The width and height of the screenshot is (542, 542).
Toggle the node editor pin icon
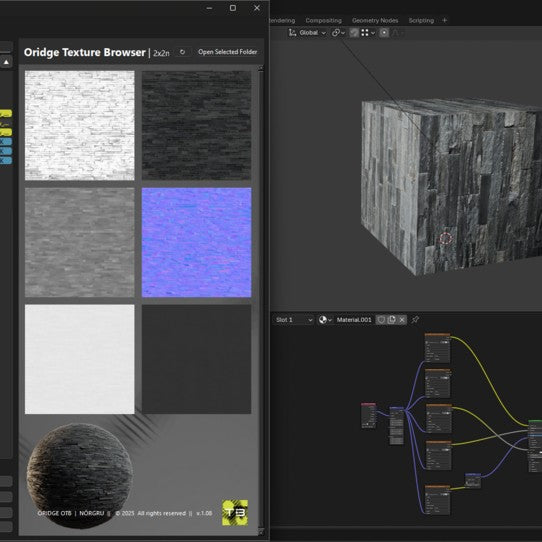pos(415,320)
